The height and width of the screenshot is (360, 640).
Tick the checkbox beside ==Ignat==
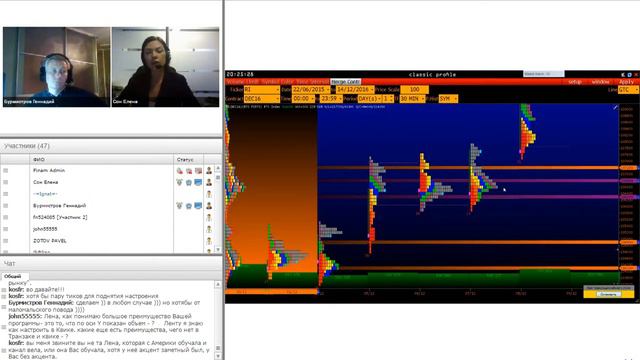[x=5, y=194]
